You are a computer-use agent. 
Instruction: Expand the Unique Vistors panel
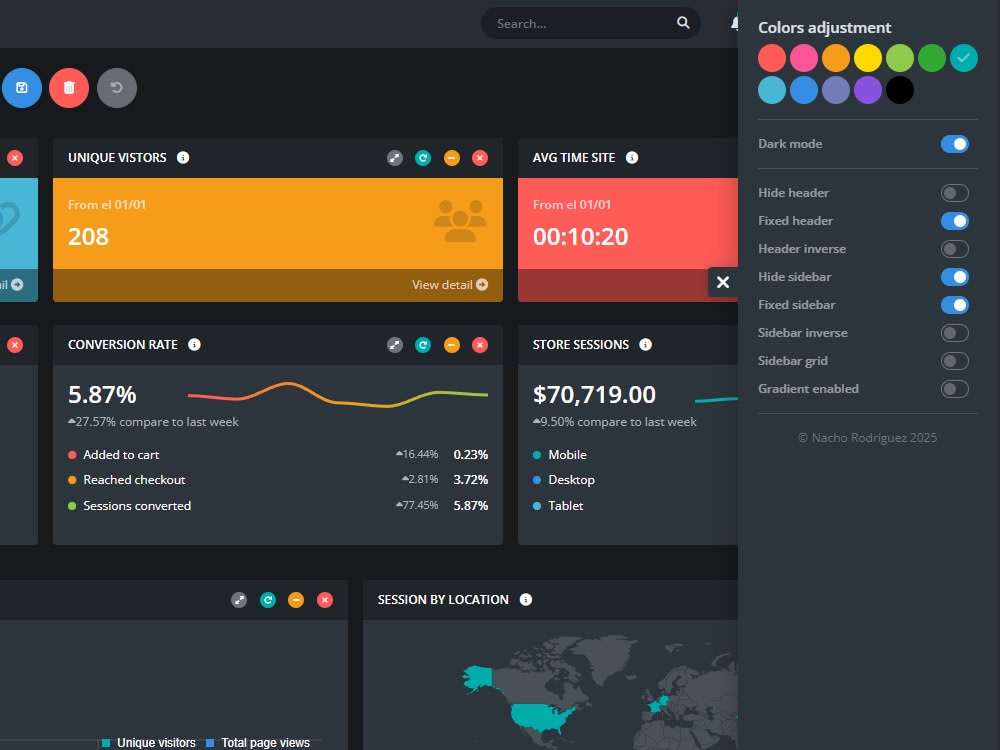(x=395, y=158)
